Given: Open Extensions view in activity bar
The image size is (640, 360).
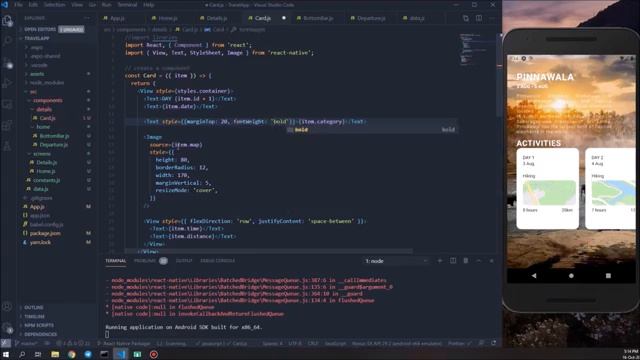Looking at the screenshot, I should tap(7, 125).
